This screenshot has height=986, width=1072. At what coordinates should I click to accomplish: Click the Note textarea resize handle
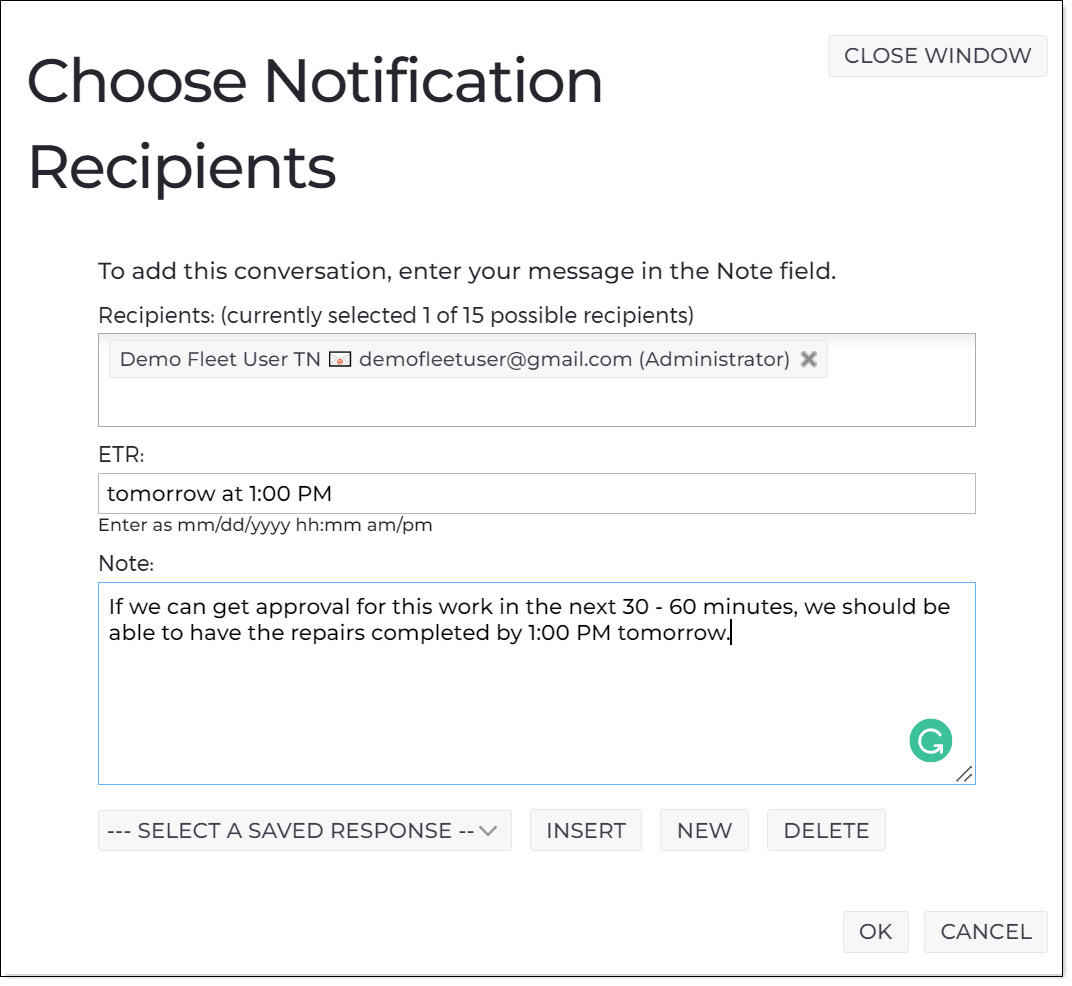click(964, 774)
